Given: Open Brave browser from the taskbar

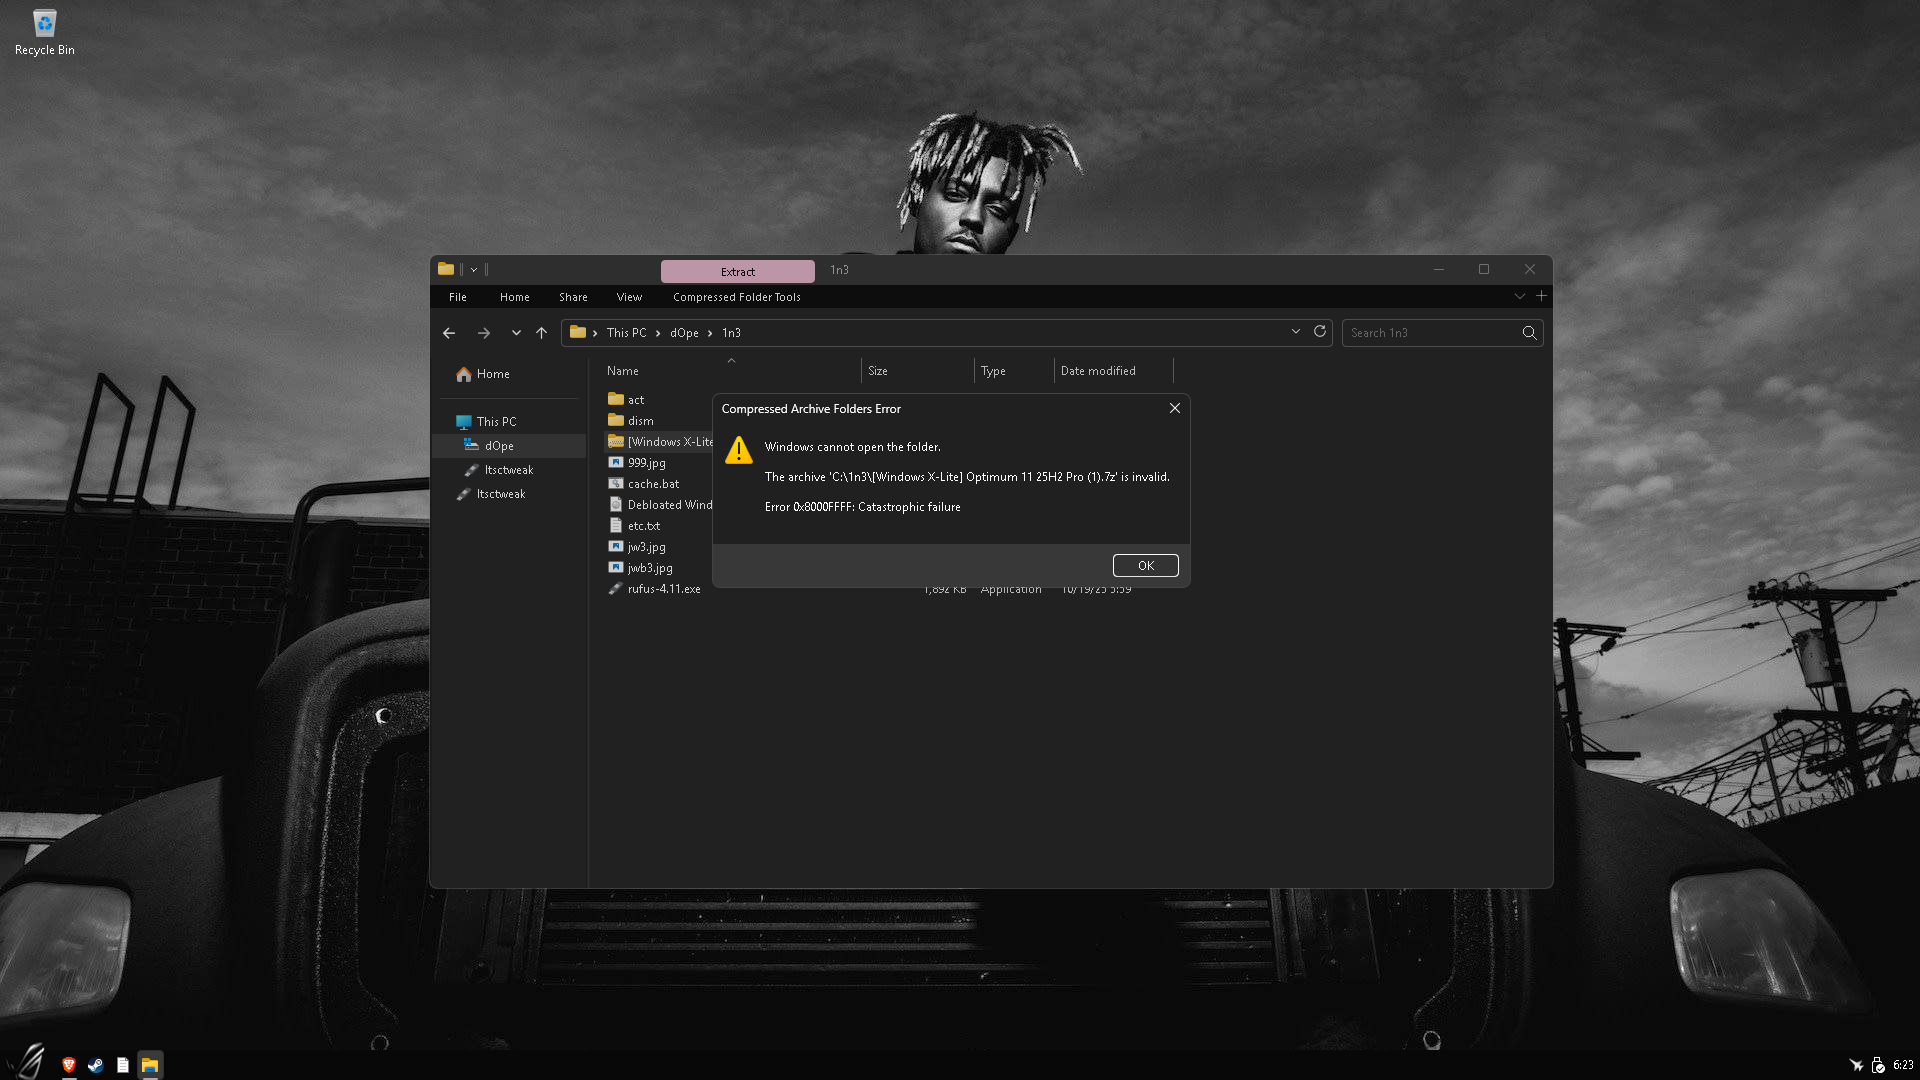Looking at the screenshot, I should click(x=69, y=1065).
